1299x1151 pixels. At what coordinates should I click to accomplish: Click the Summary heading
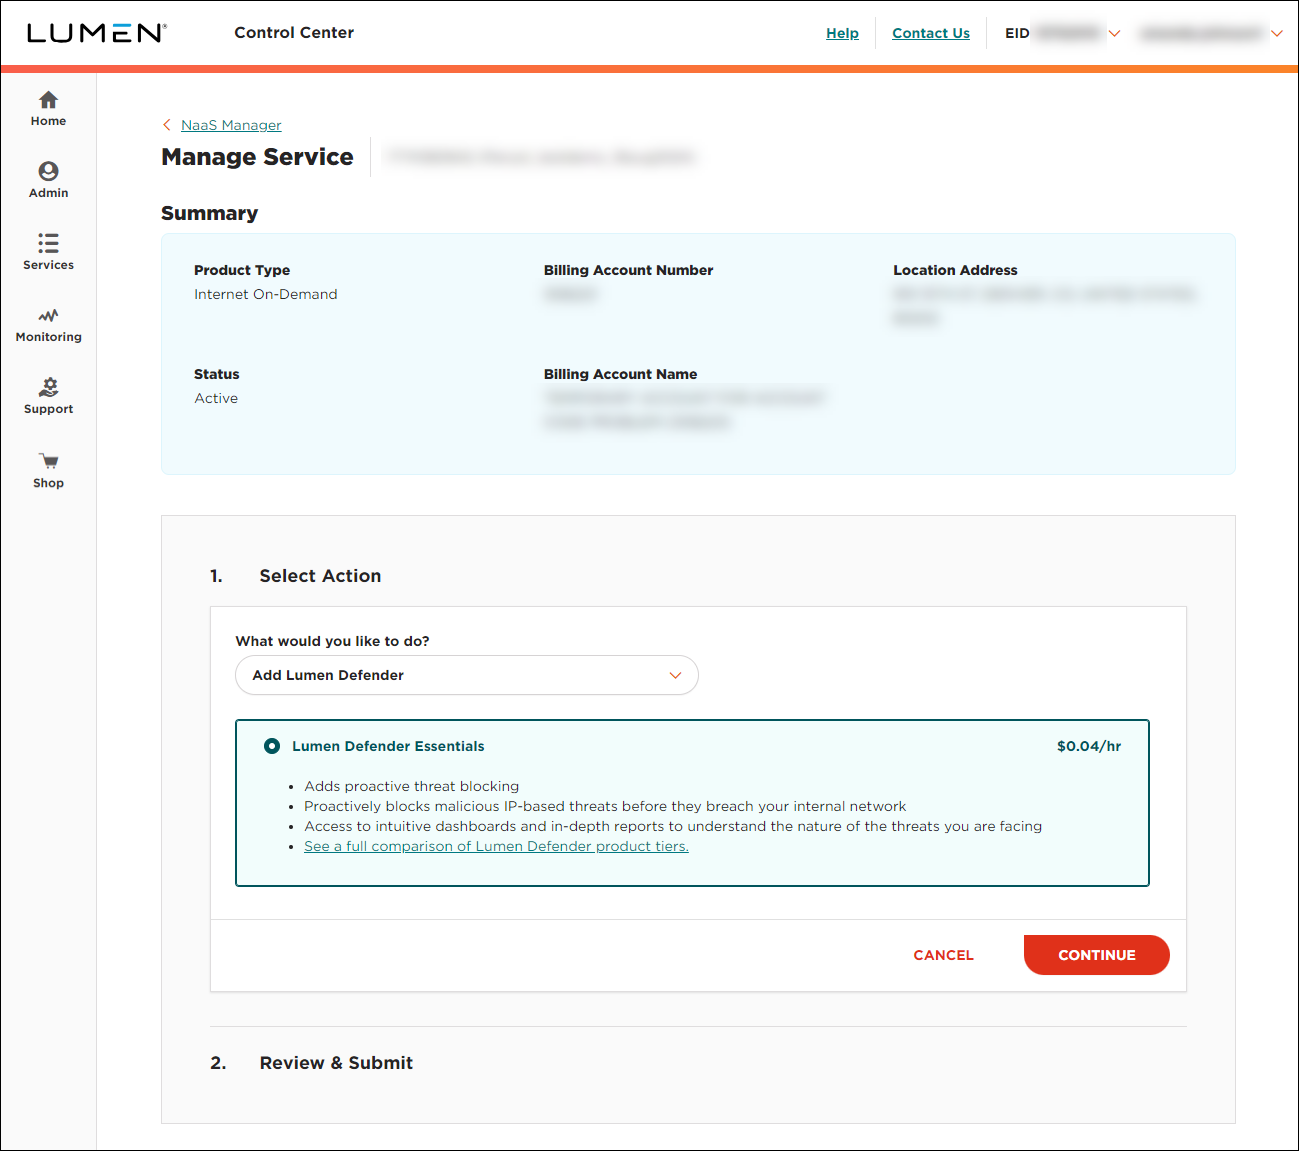click(209, 213)
